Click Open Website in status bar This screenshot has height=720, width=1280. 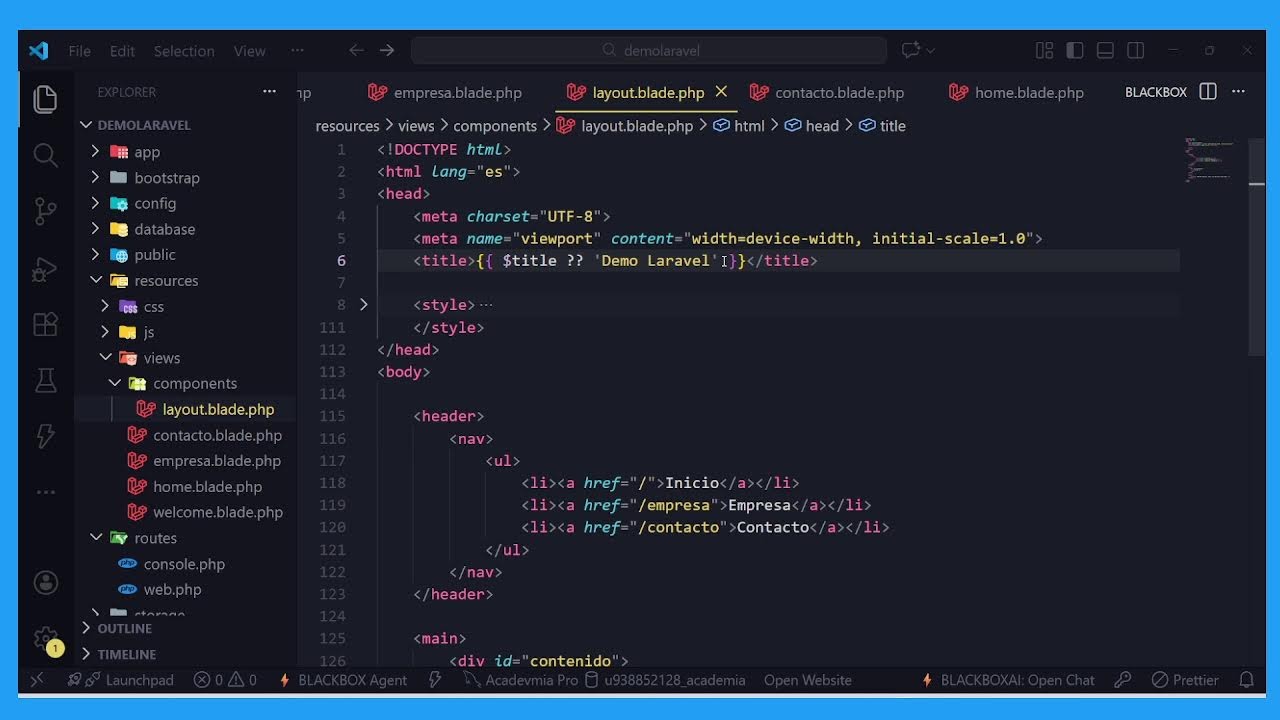808,680
